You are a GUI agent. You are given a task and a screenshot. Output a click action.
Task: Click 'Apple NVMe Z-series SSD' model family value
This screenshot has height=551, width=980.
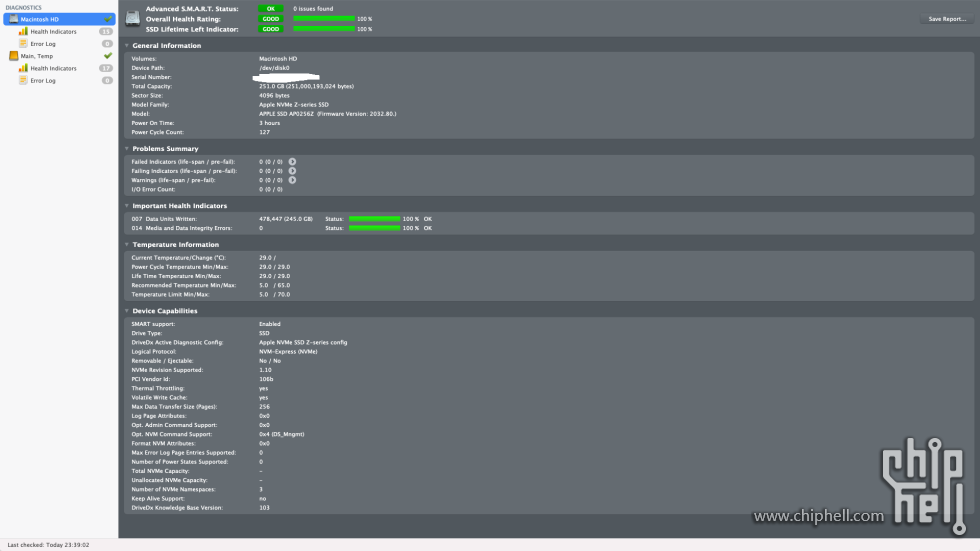294,104
